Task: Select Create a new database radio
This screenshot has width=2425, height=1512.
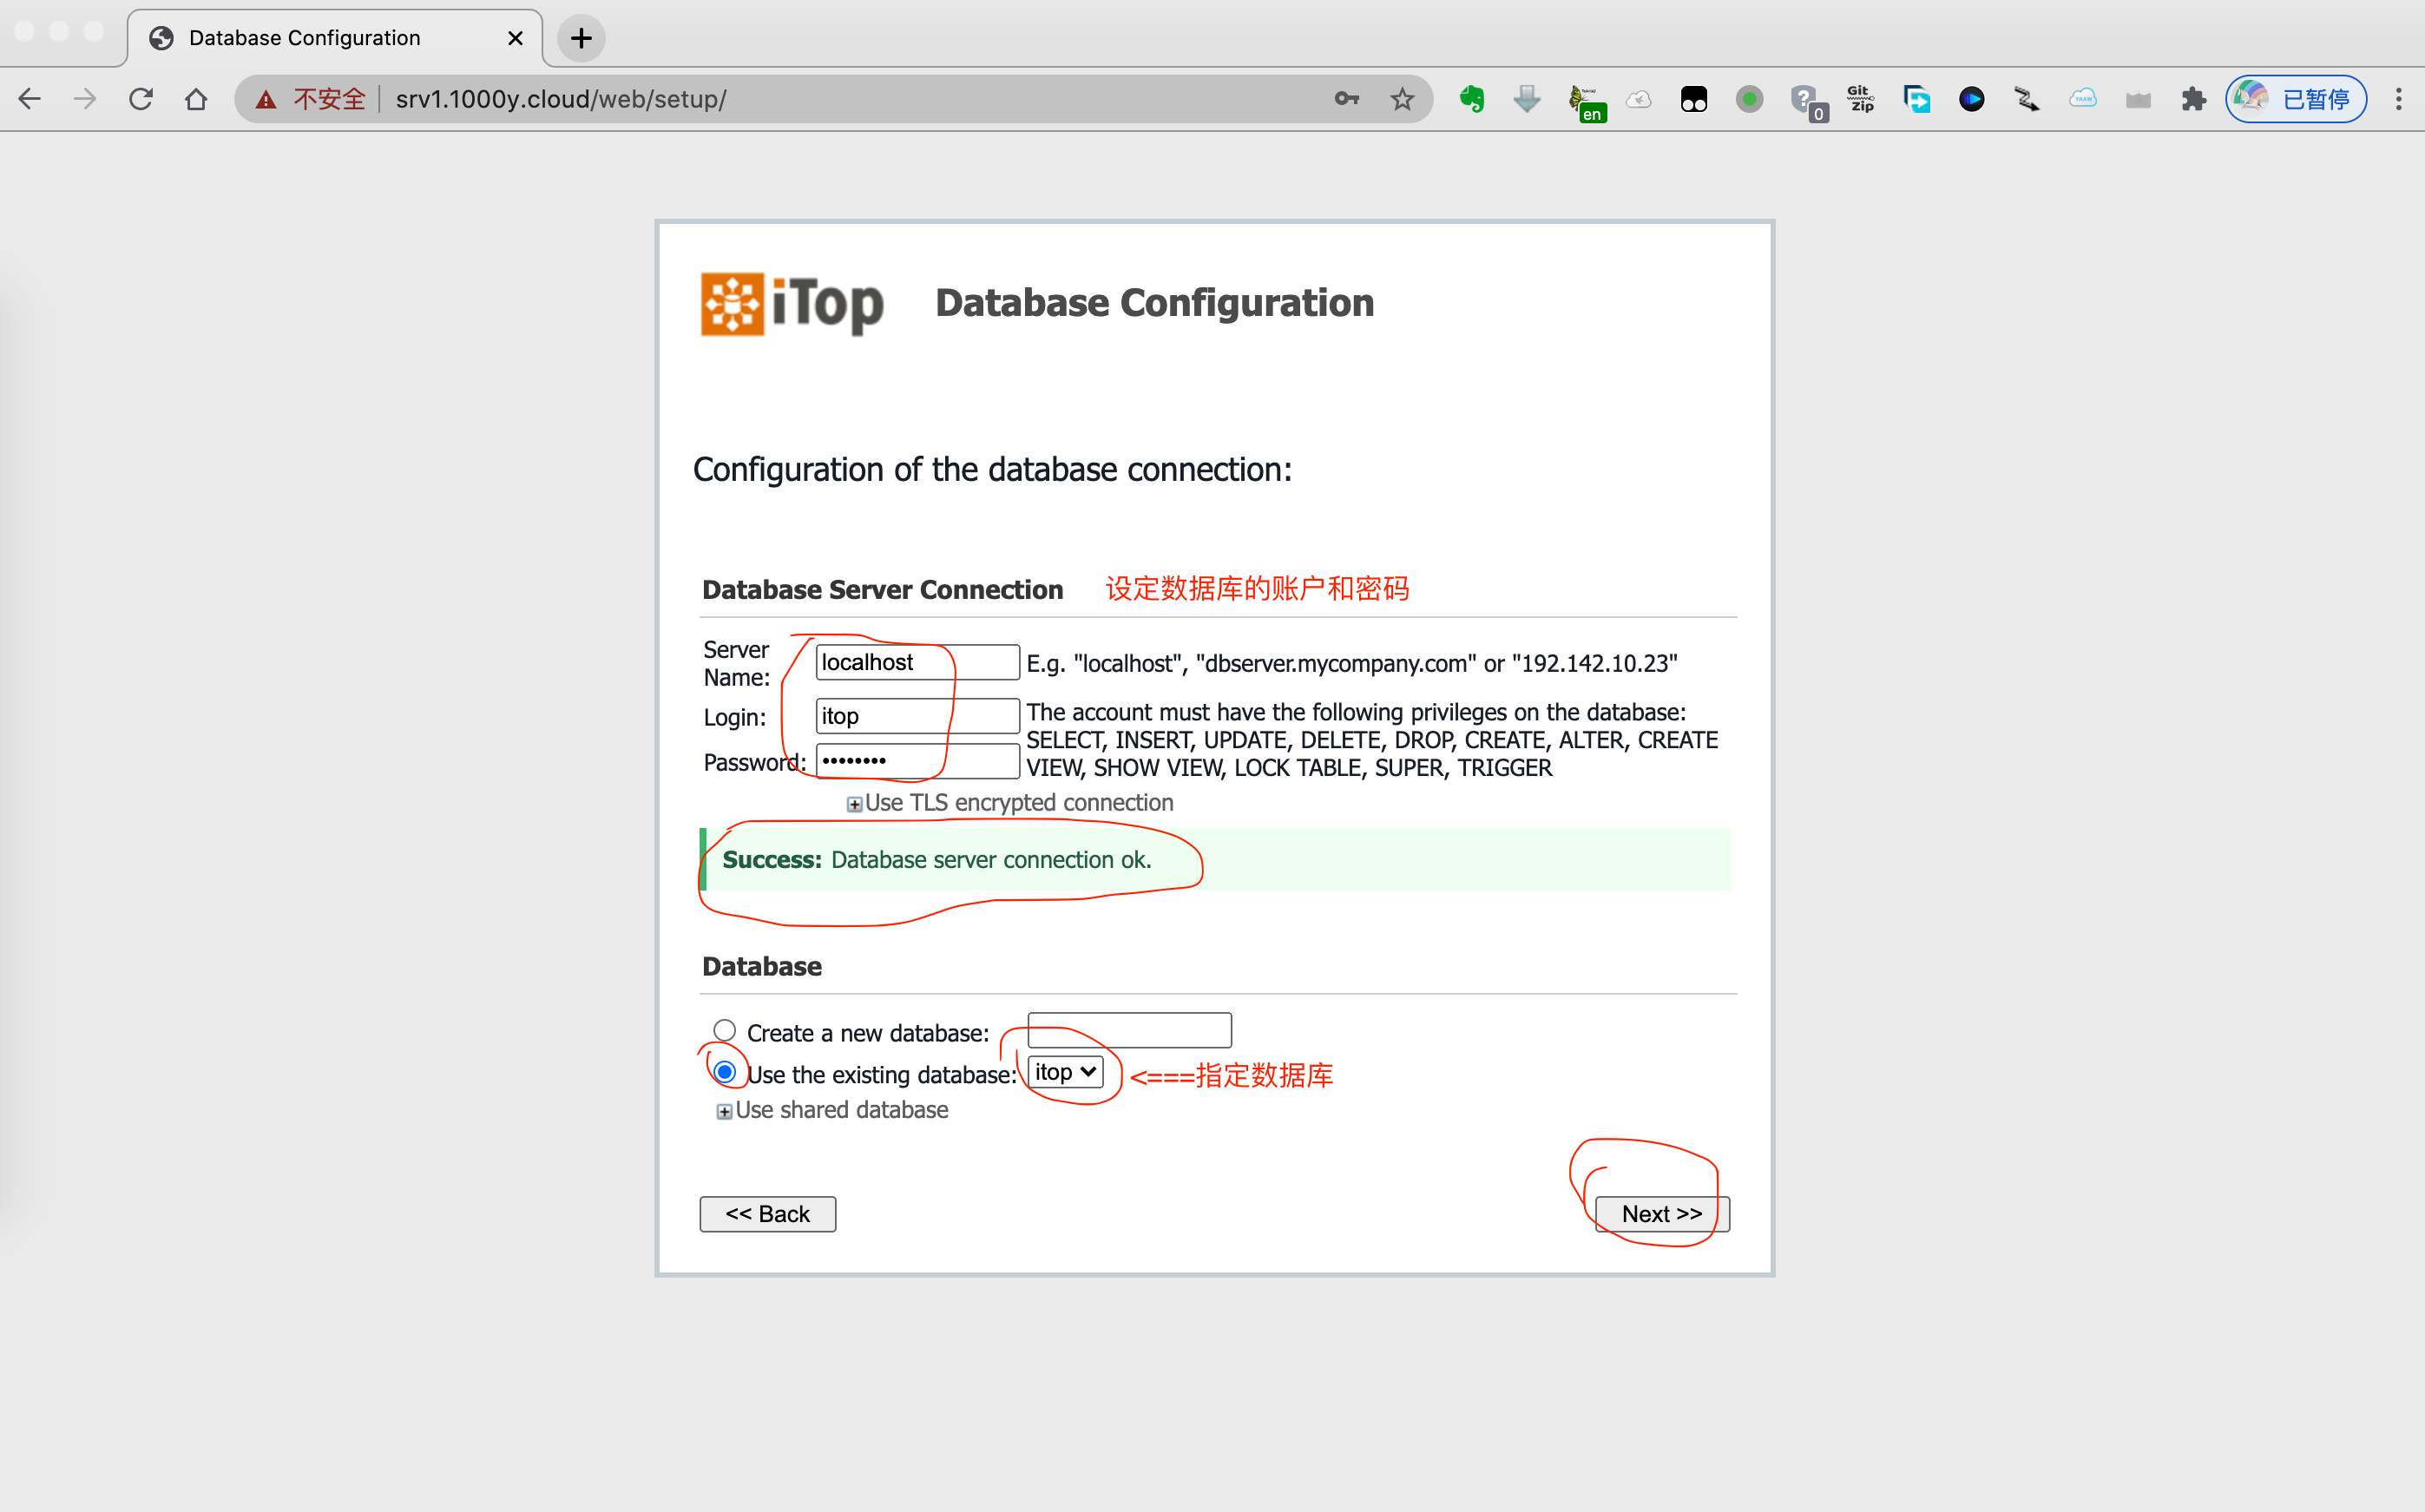Action: [724, 1030]
